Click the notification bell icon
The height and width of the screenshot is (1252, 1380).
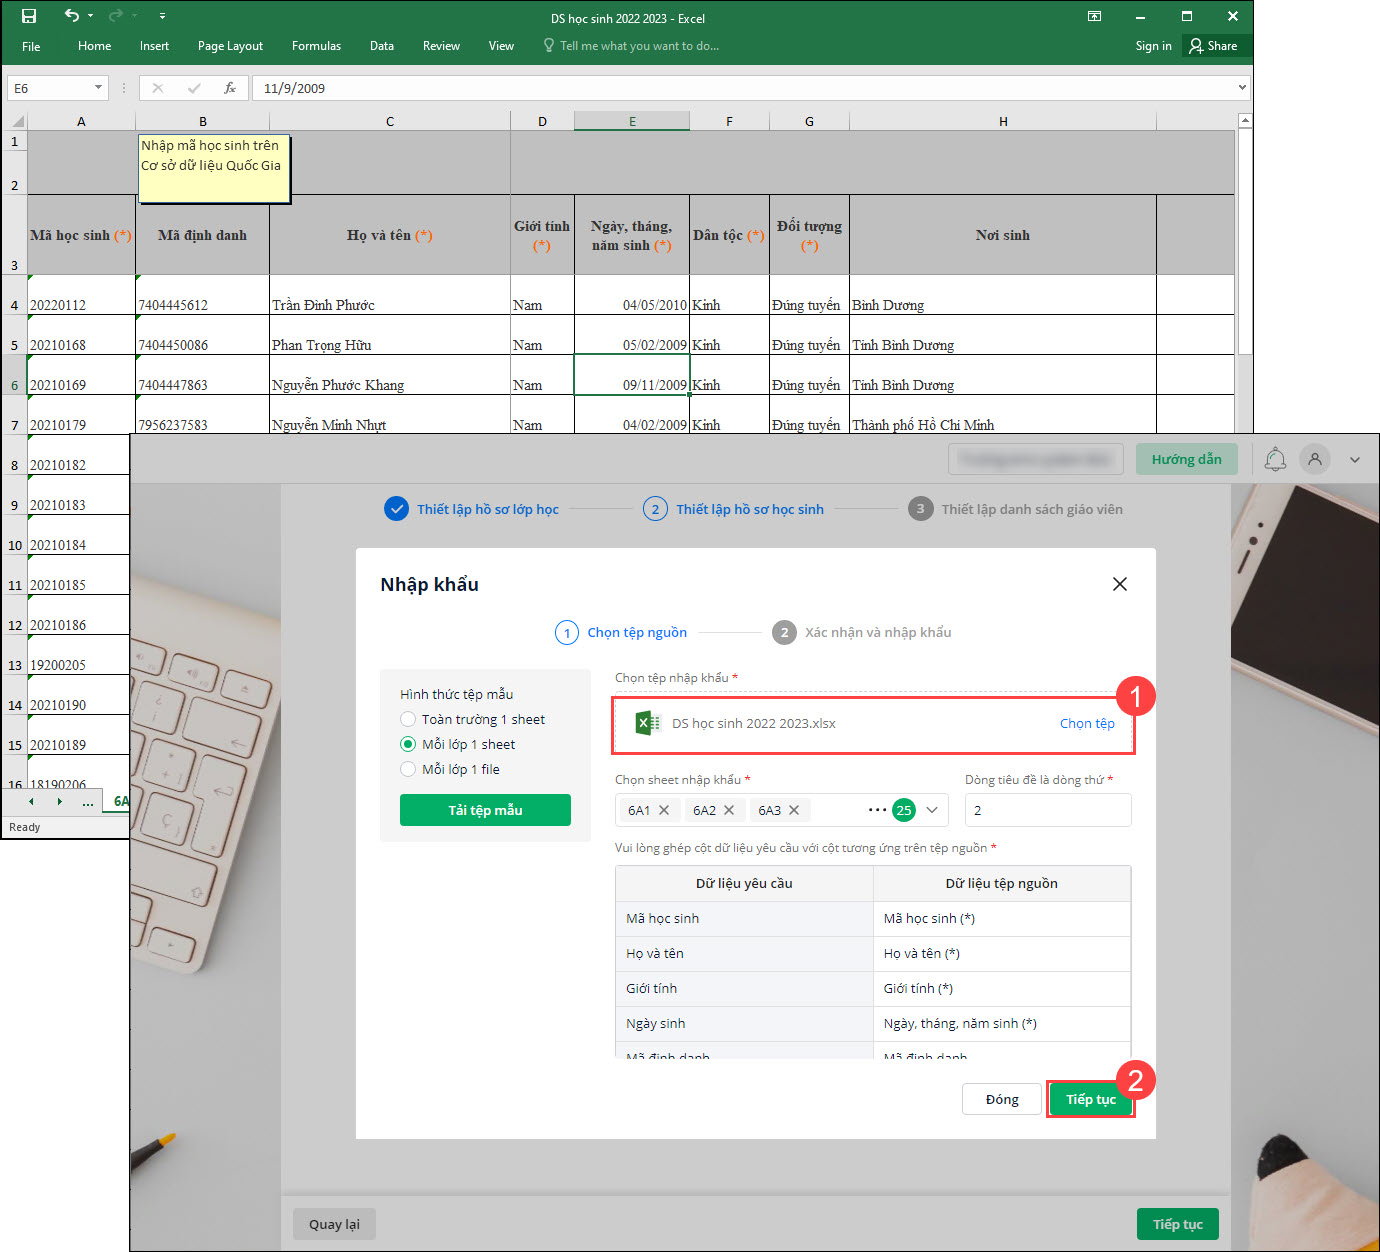(1275, 459)
